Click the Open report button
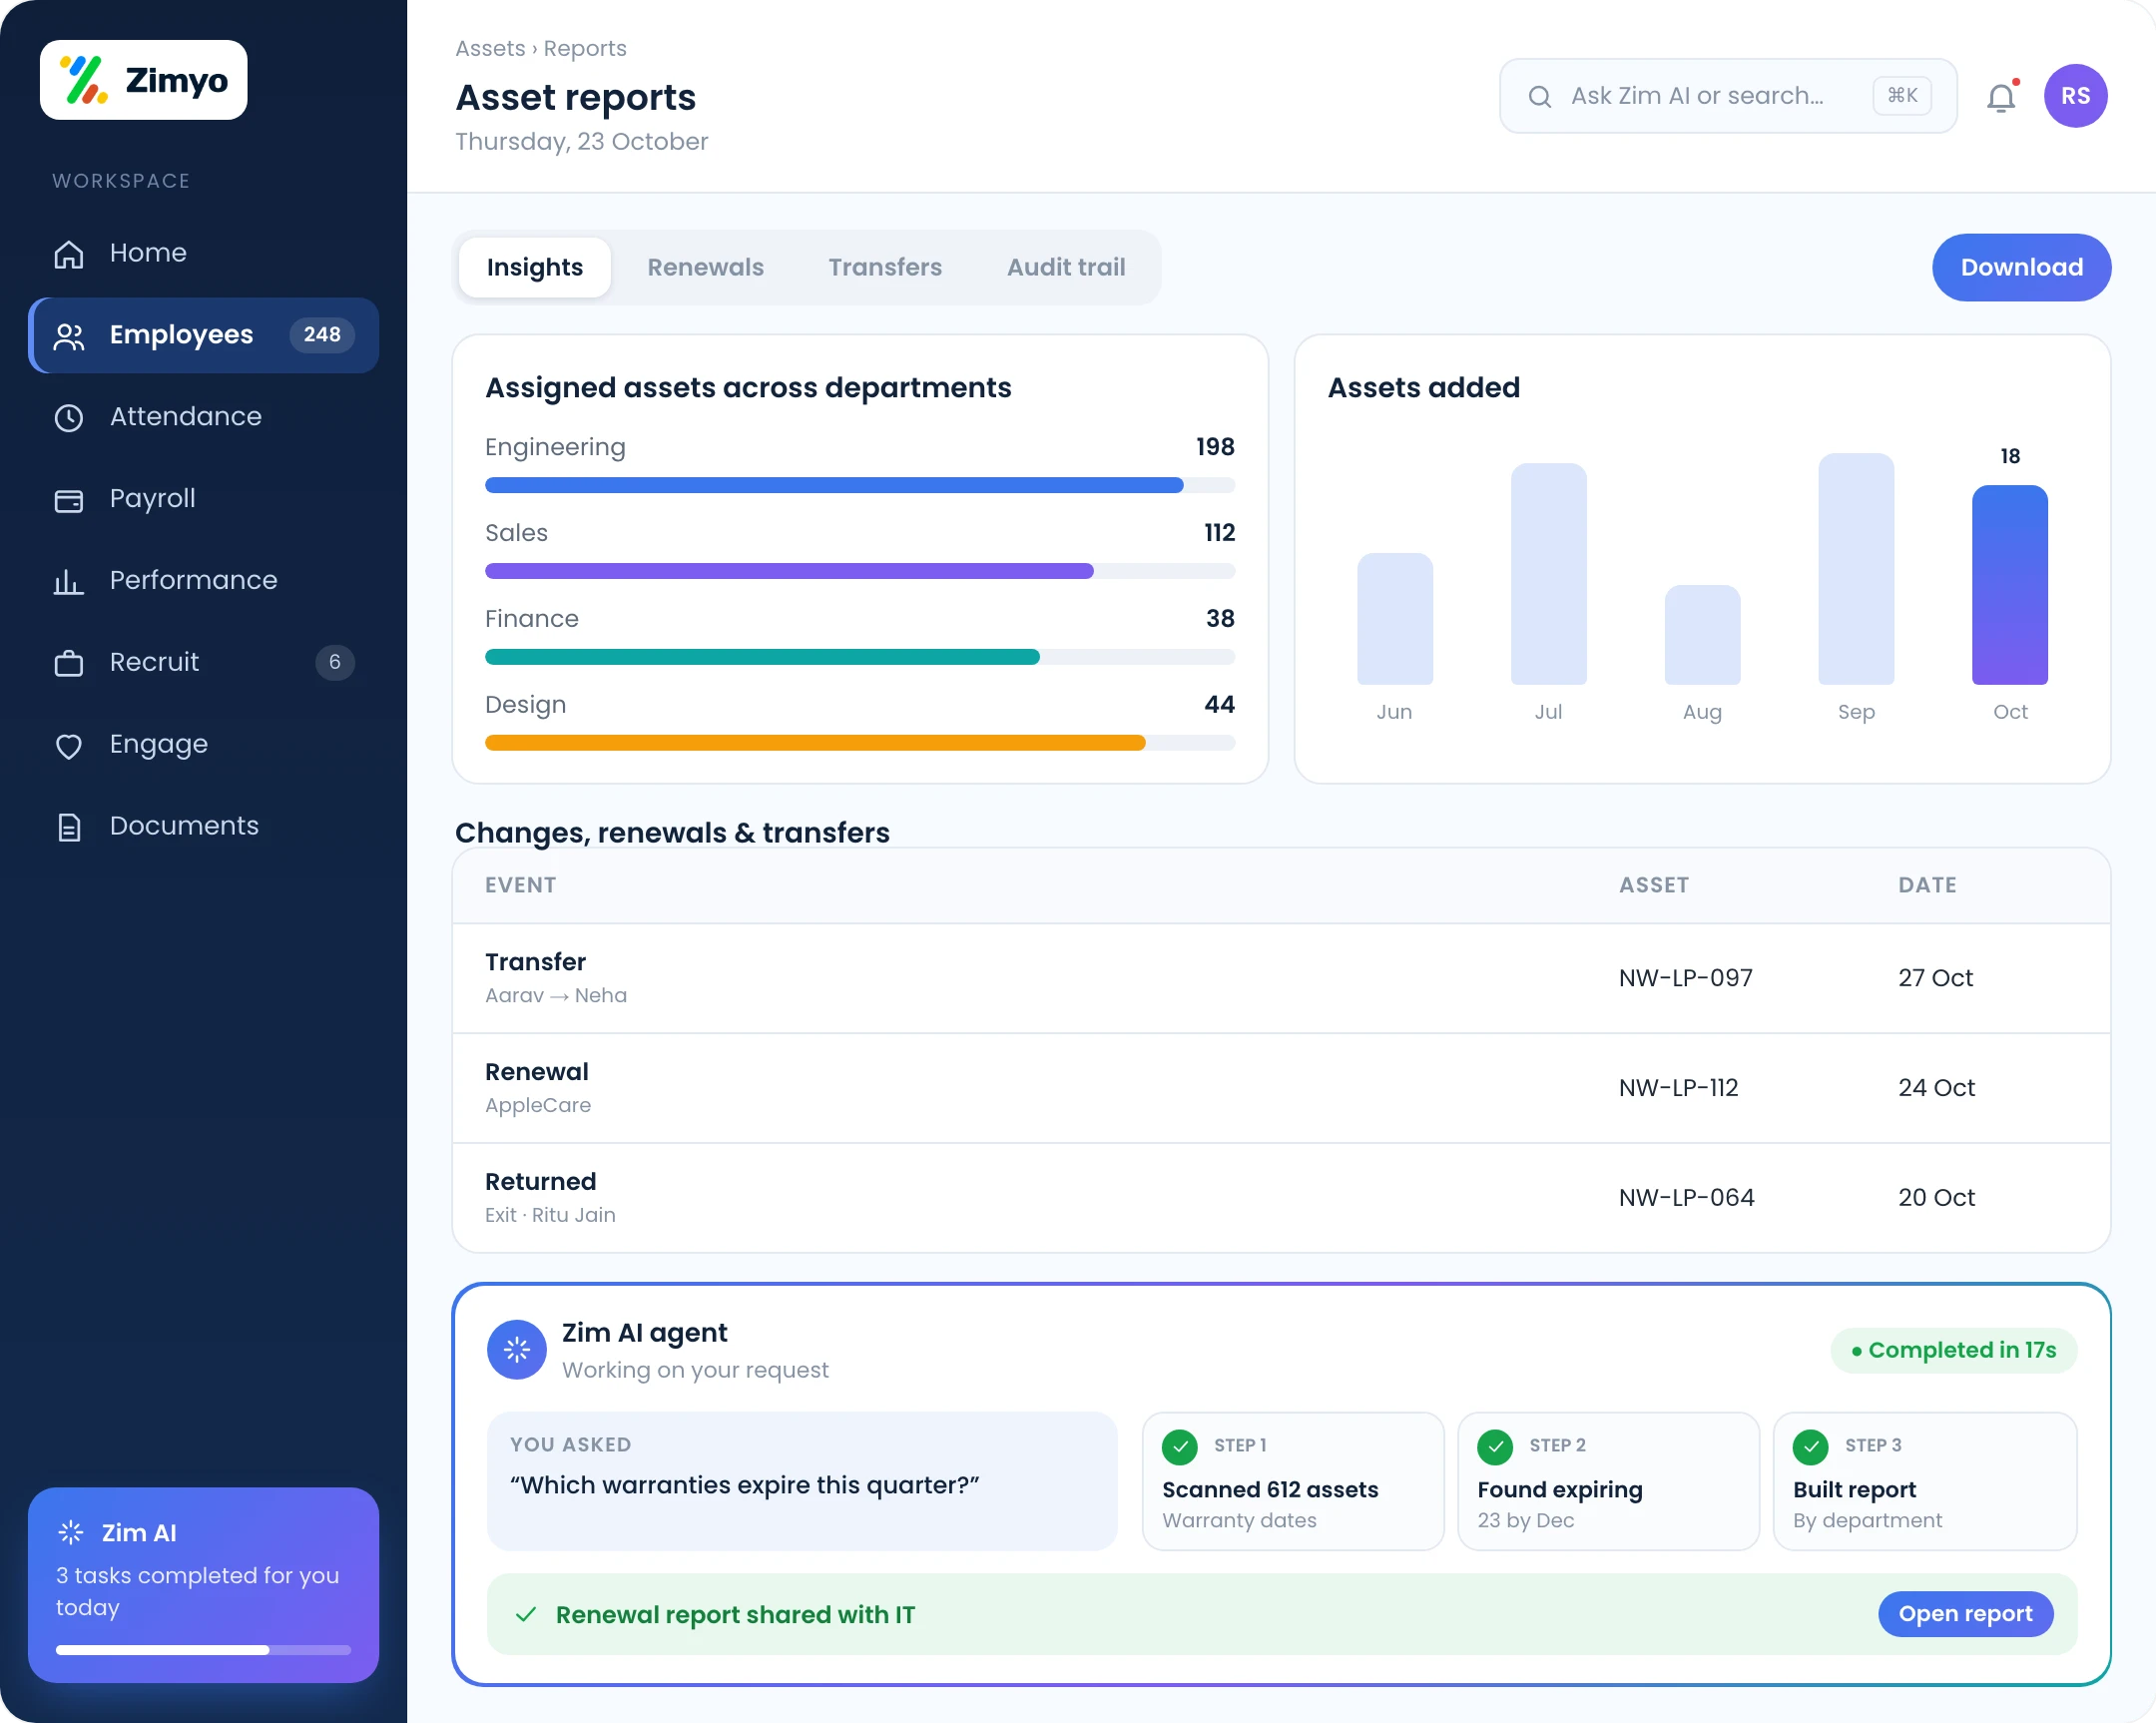 [x=1965, y=1613]
